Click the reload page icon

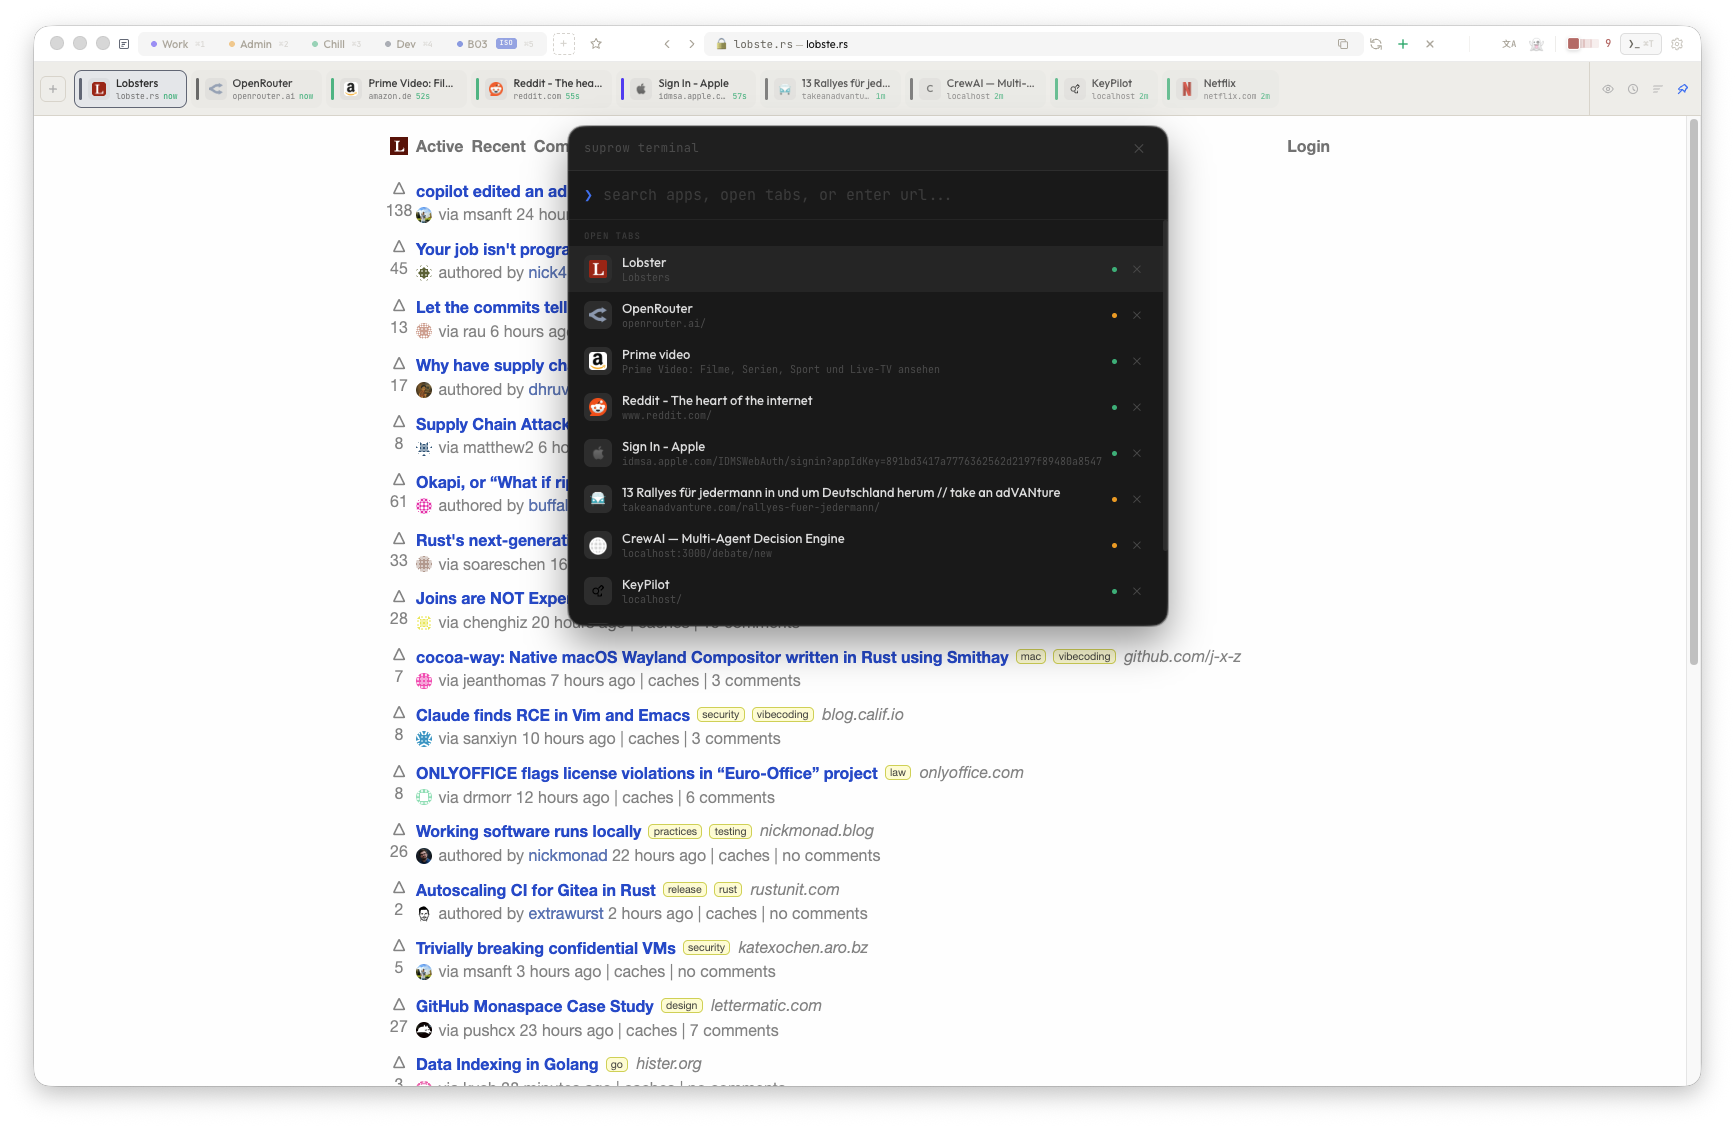pyautogui.click(x=1376, y=44)
